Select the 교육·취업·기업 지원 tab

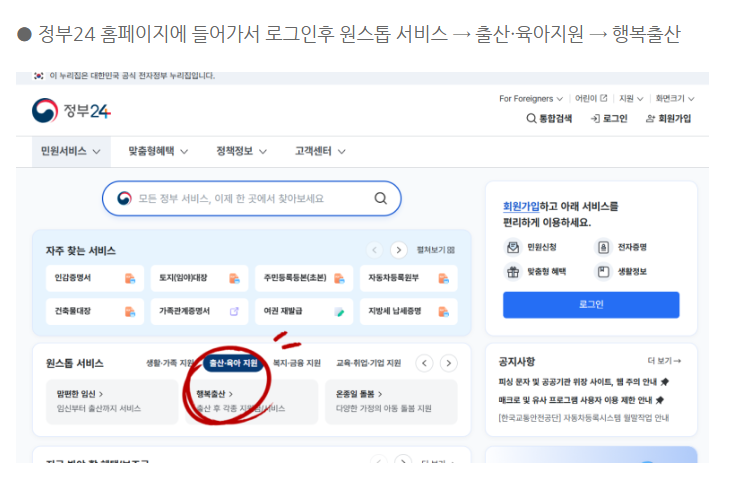click(369, 363)
